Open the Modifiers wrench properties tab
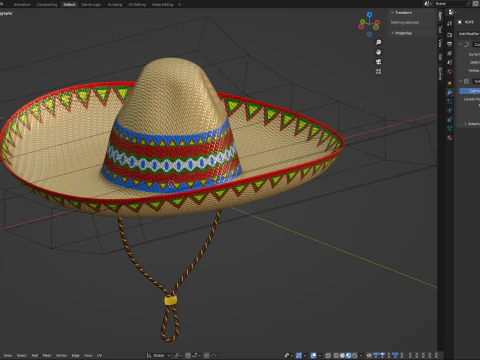The image size is (480, 360). click(x=450, y=92)
